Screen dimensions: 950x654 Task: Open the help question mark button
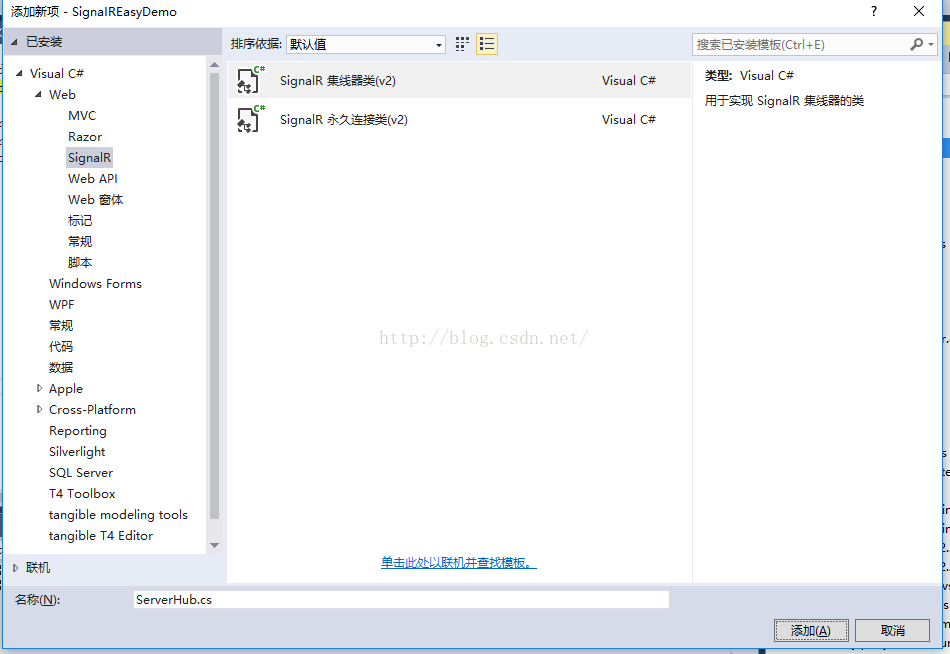click(x=874, y=12)
